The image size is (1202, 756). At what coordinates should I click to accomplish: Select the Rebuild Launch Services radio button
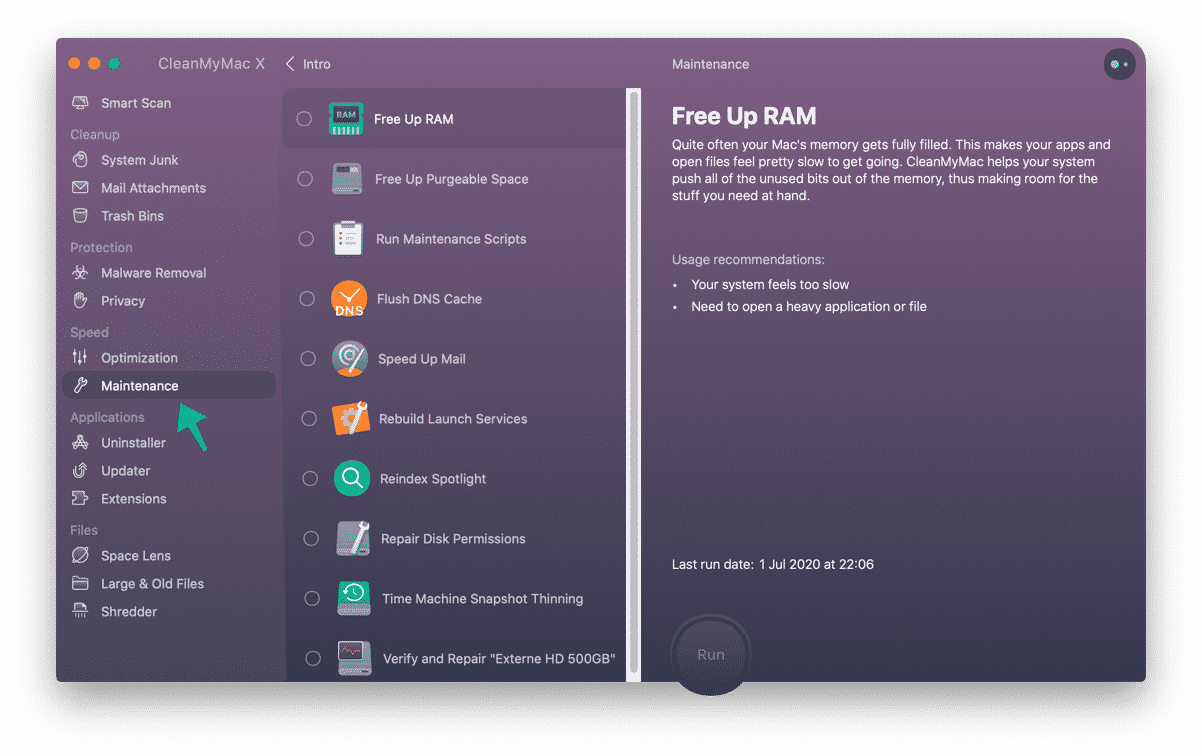tap(309, 419)
